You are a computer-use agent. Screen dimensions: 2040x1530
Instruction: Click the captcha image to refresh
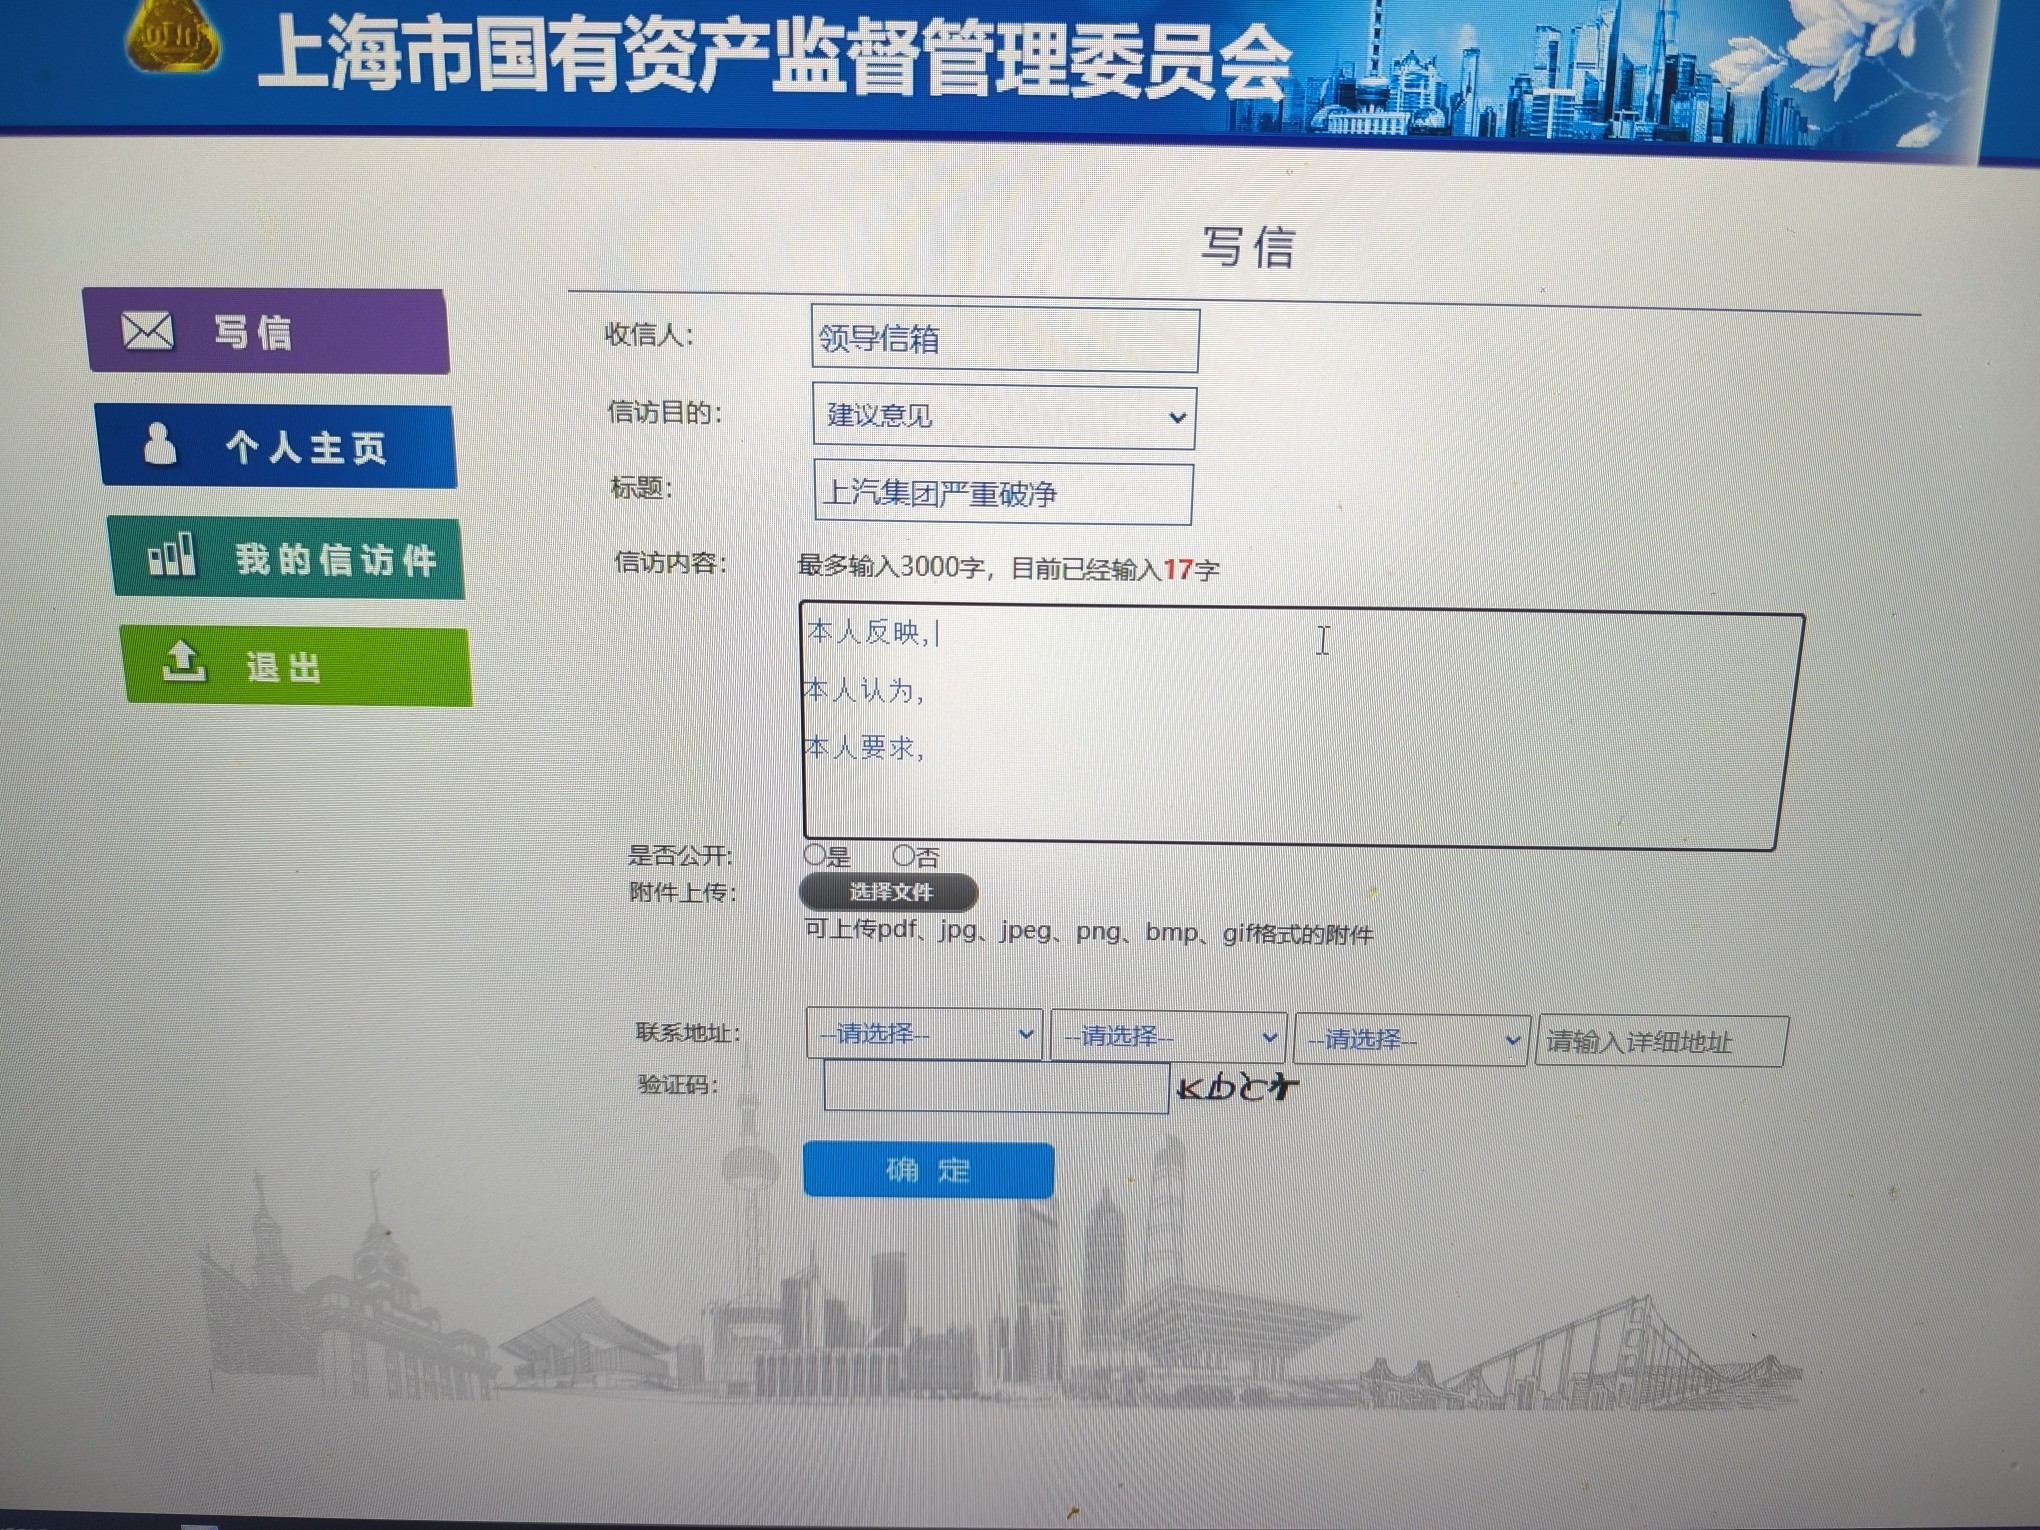click(1237, 1088)
